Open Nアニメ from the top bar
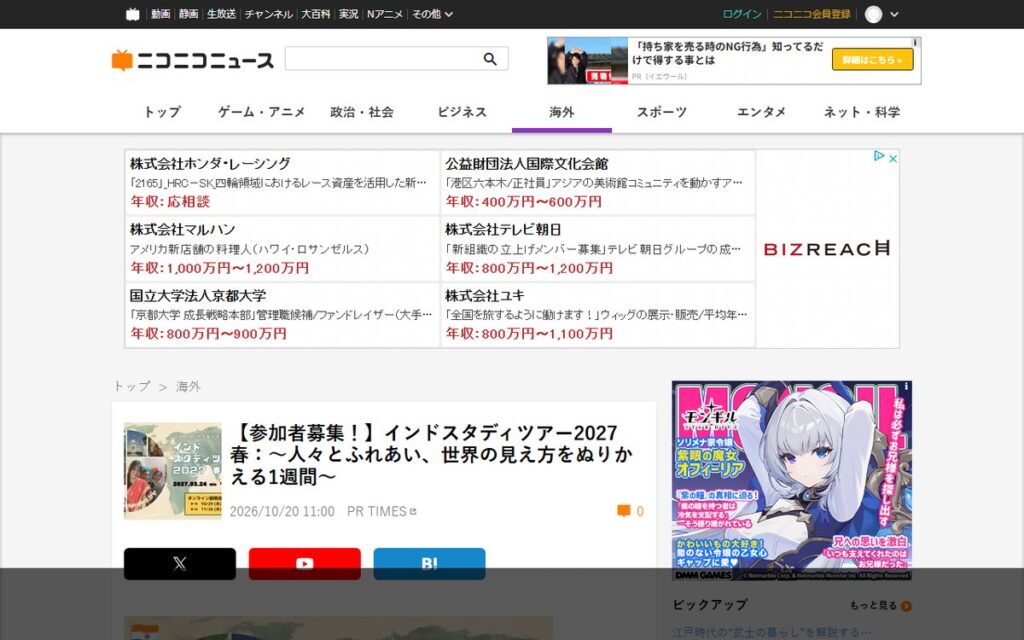1024x640 pixels. (x=385, y=14)
